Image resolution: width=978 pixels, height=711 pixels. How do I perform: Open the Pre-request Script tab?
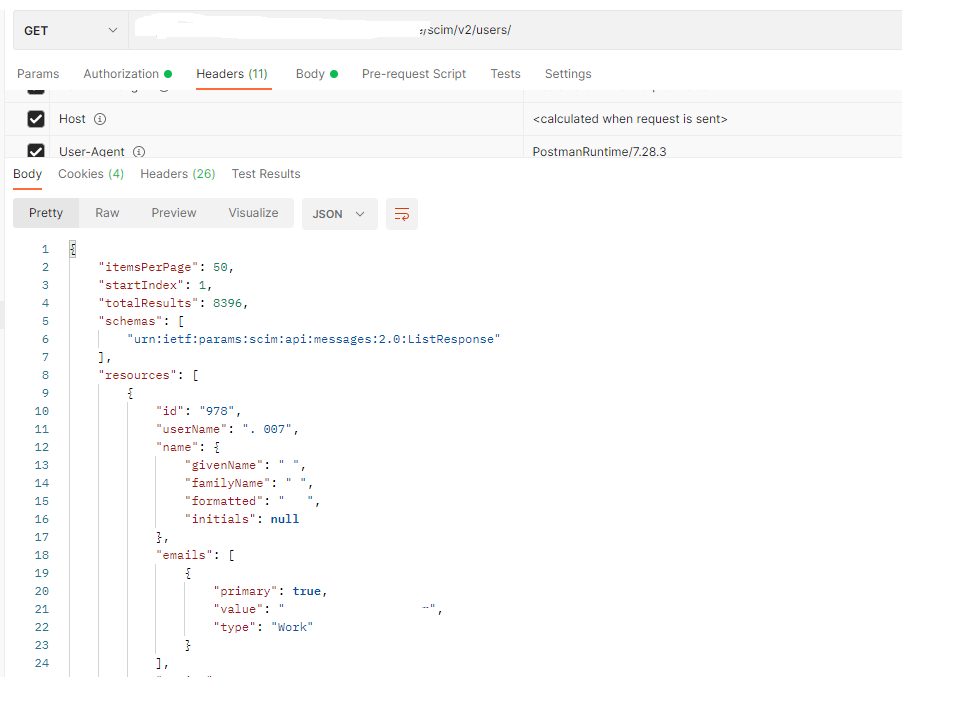414,74
